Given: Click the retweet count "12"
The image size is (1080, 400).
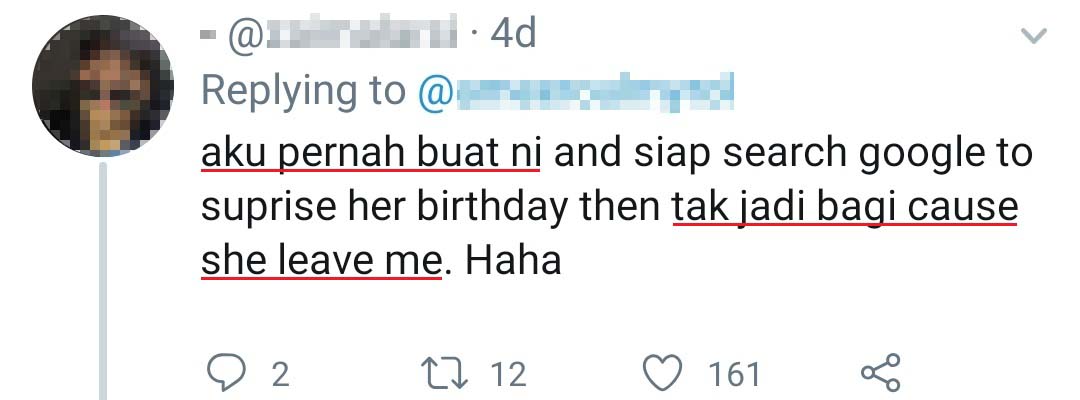Looking at the screenshot, I should (508, 374).
